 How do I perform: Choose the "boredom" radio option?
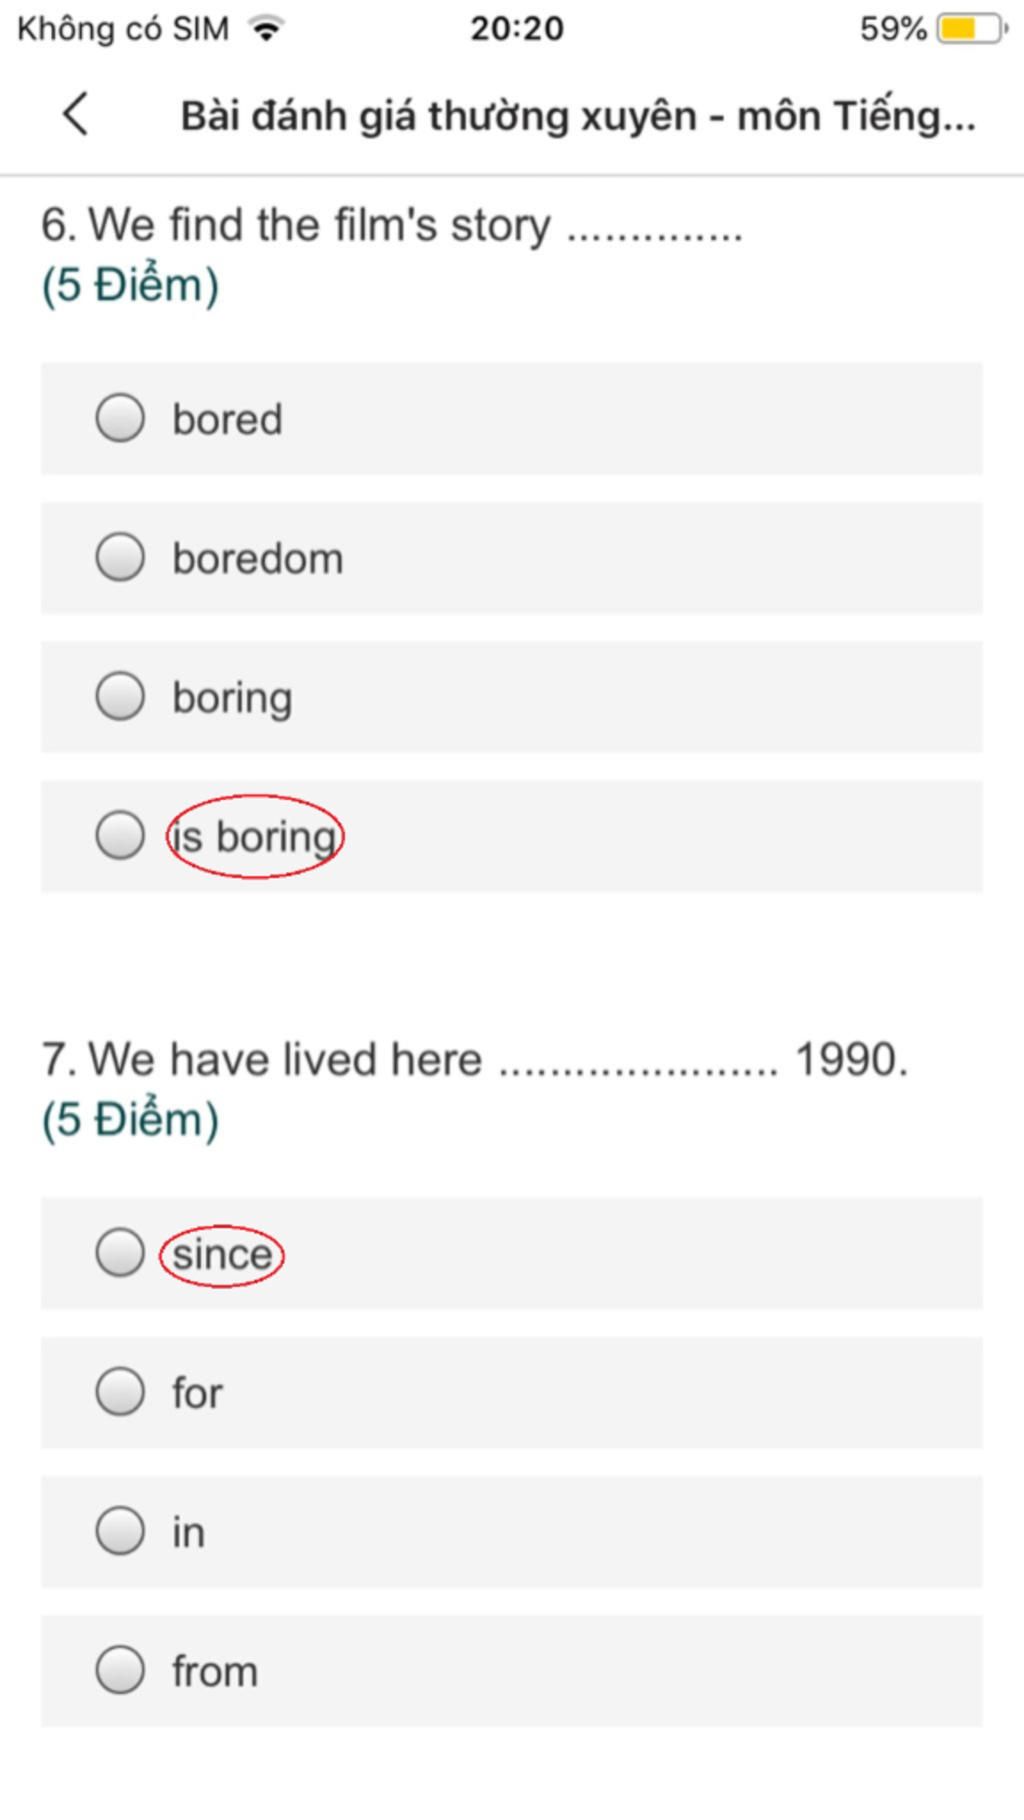coord(120,557)
